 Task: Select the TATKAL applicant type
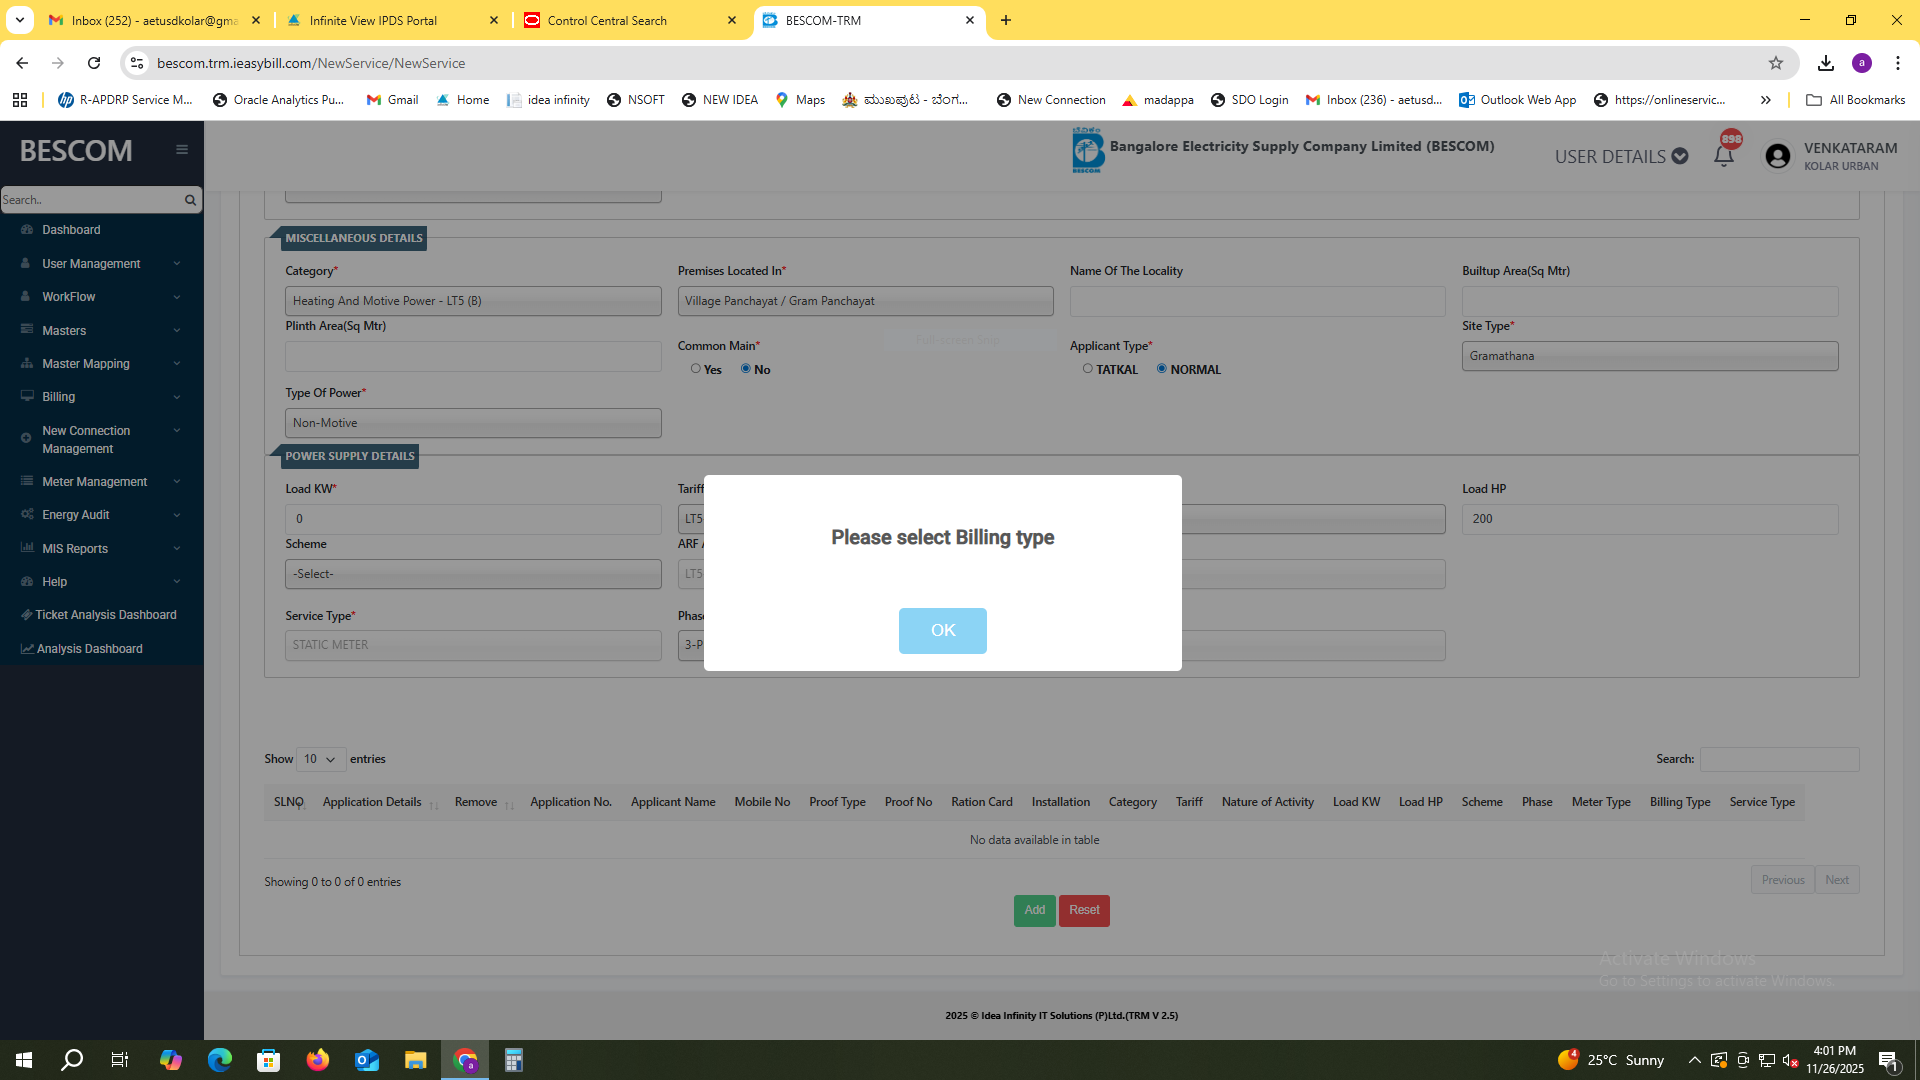tap(1087, 369)
